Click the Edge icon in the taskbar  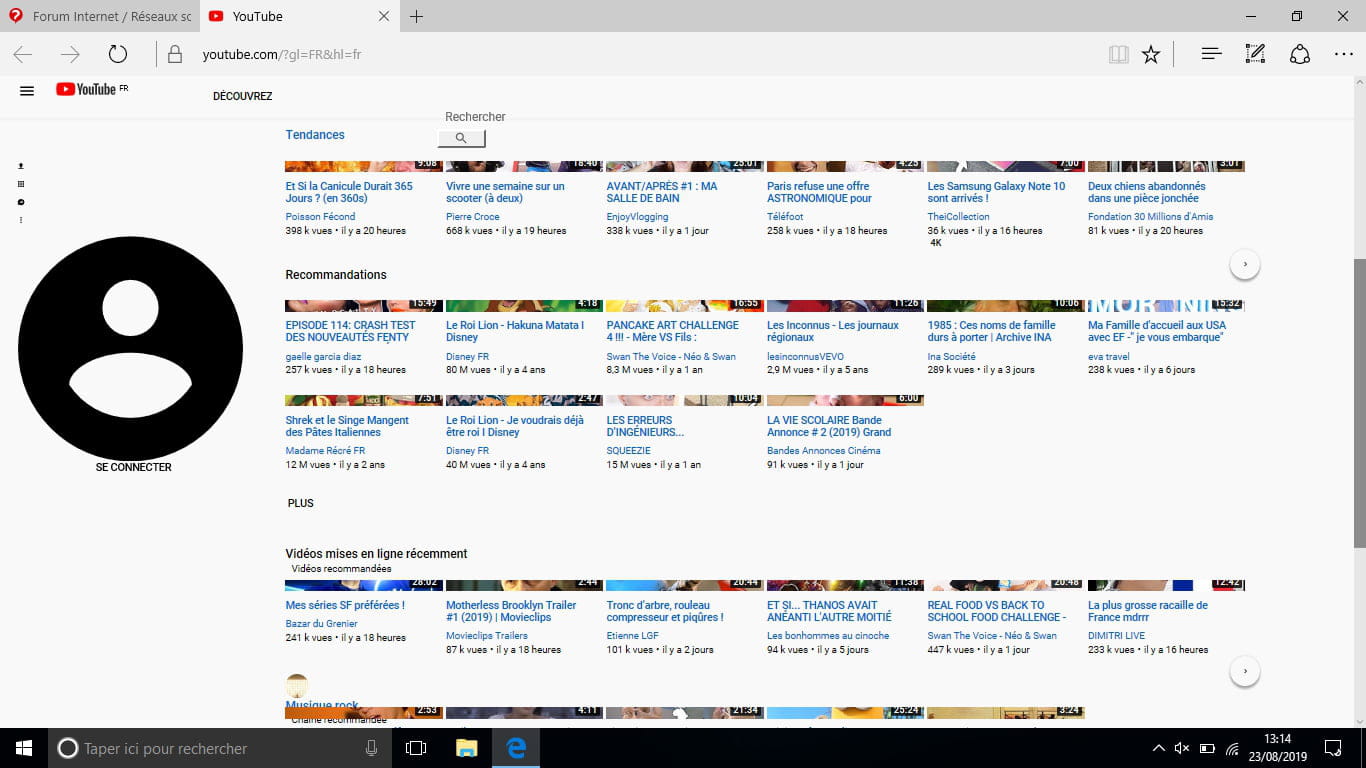[x=516, y=748]
